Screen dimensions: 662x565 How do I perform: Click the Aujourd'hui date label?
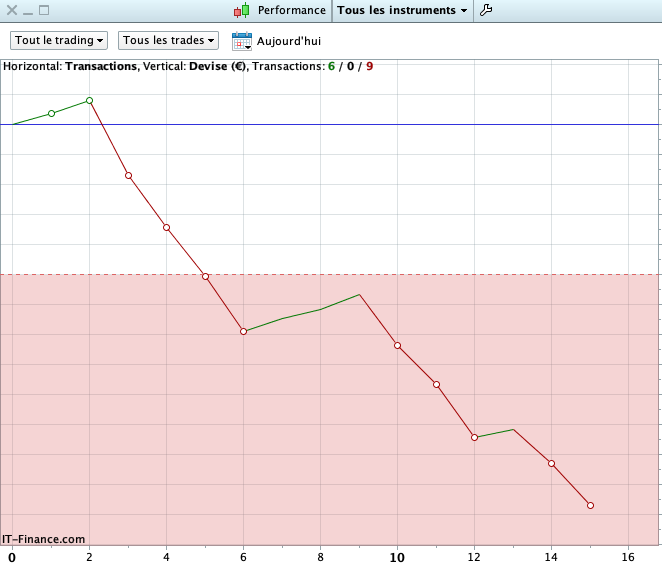coord(289,41)
